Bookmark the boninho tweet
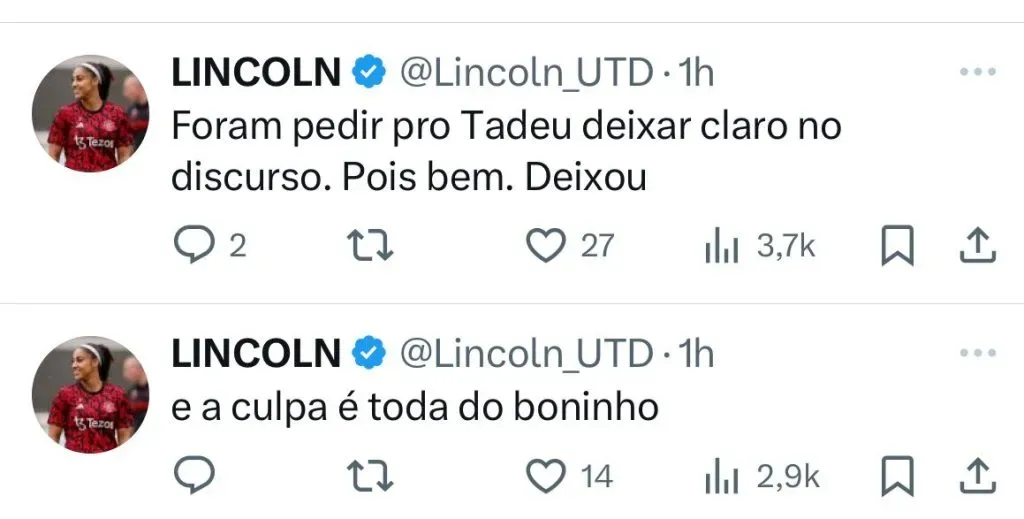This screenshot has height=519, width=1024. (x=897, y=476)
